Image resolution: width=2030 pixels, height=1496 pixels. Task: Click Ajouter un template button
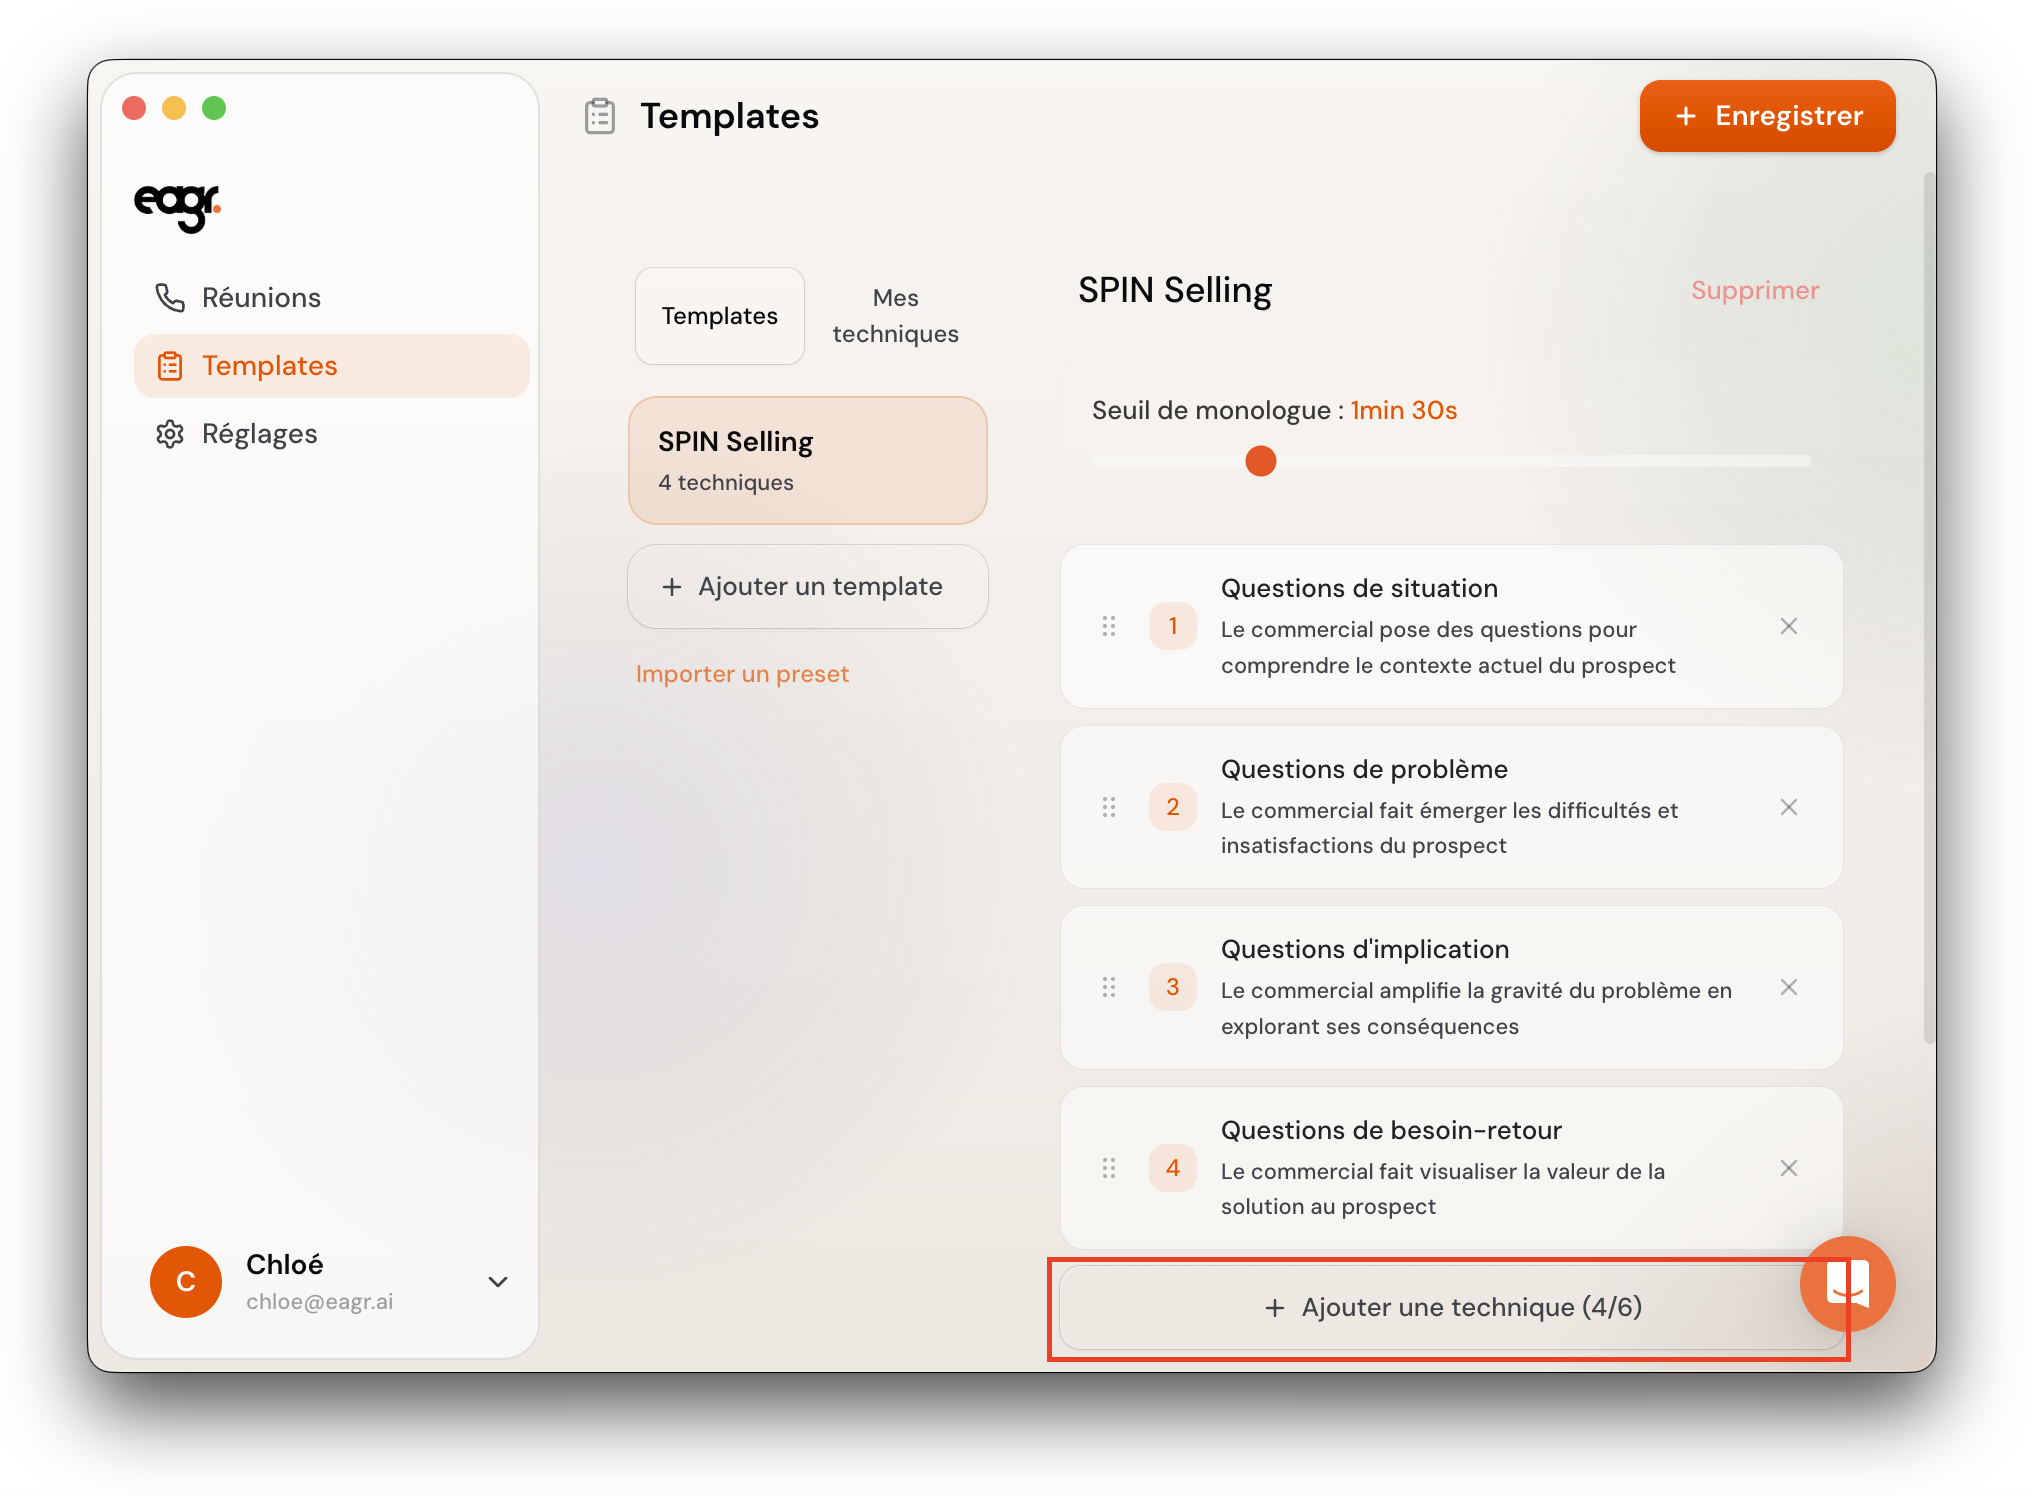point(807,587)
